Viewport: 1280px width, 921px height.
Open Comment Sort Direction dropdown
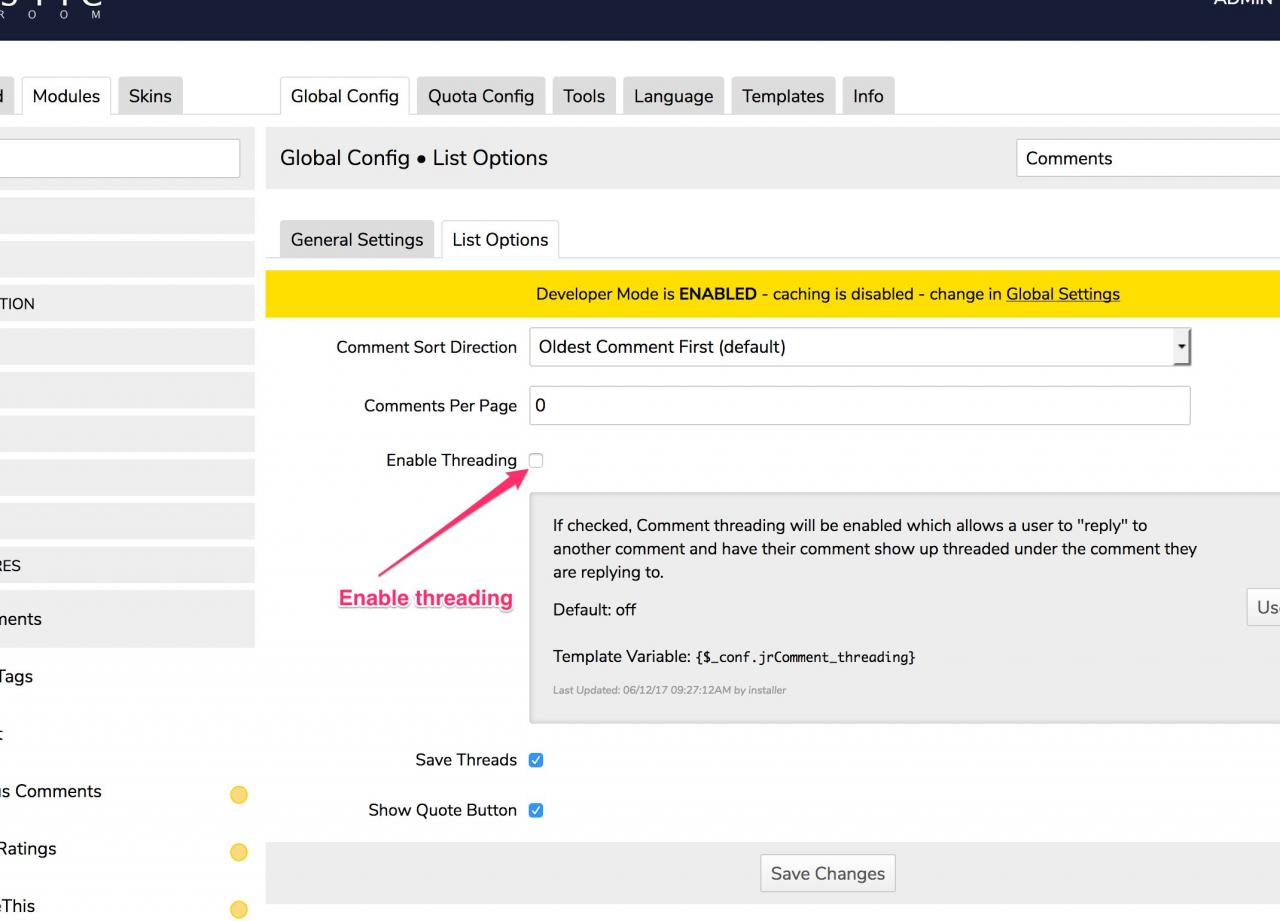(x=858, y=347)
